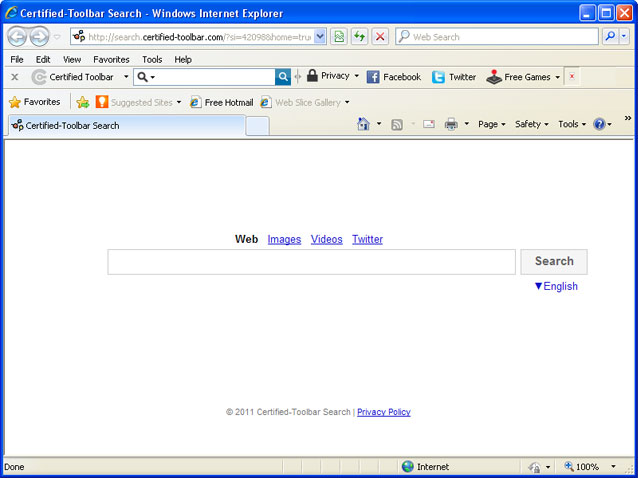Open the command bar Tools menu

(572, 124)
